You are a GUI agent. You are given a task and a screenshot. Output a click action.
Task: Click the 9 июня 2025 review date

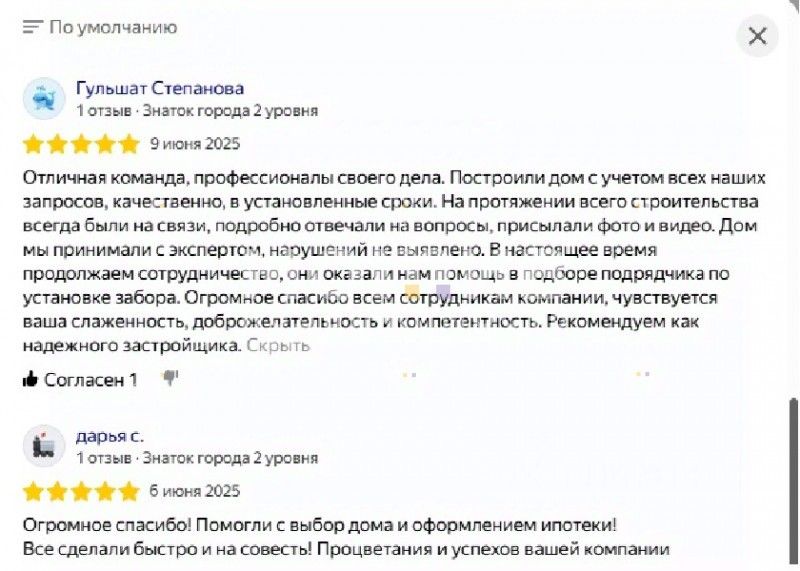pos(195,143)
